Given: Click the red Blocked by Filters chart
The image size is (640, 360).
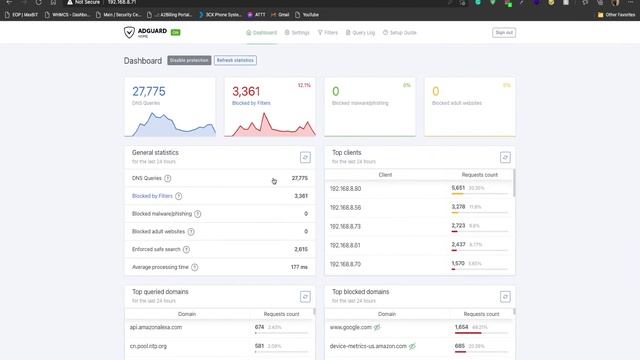Looking at the screenshot, I should coord(270,125).
